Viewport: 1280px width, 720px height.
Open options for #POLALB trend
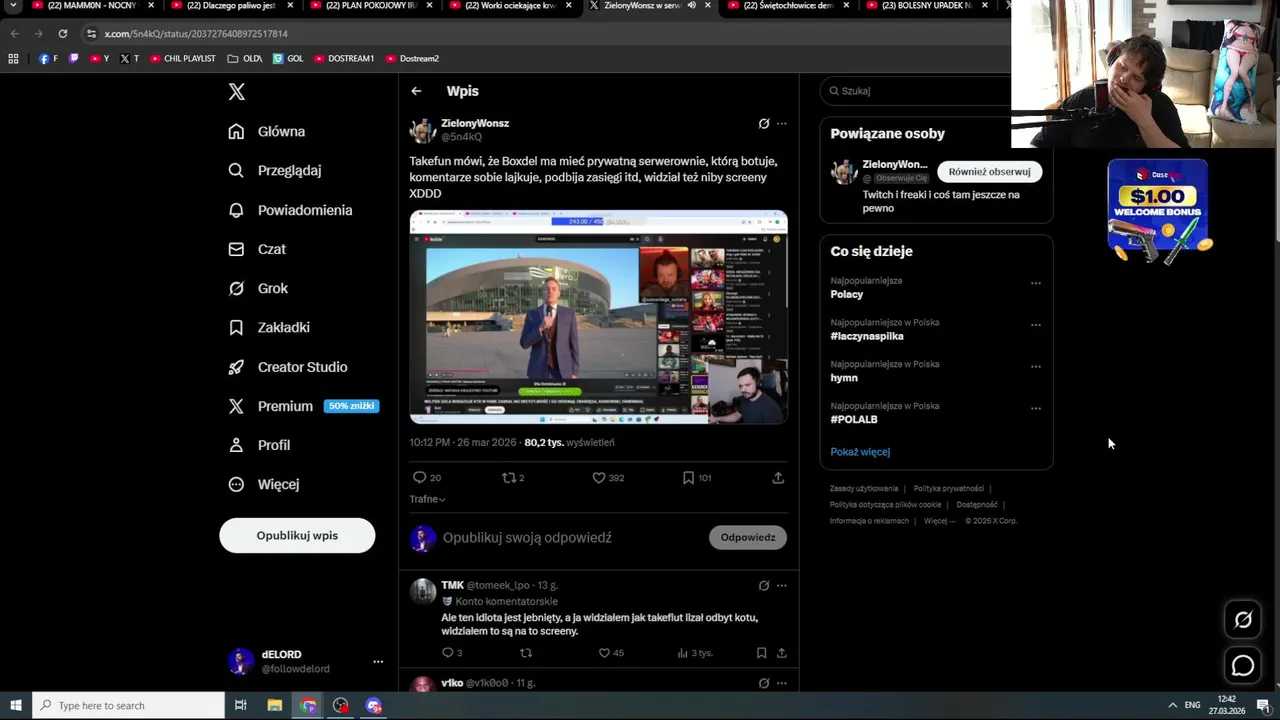click(1036, 408)
